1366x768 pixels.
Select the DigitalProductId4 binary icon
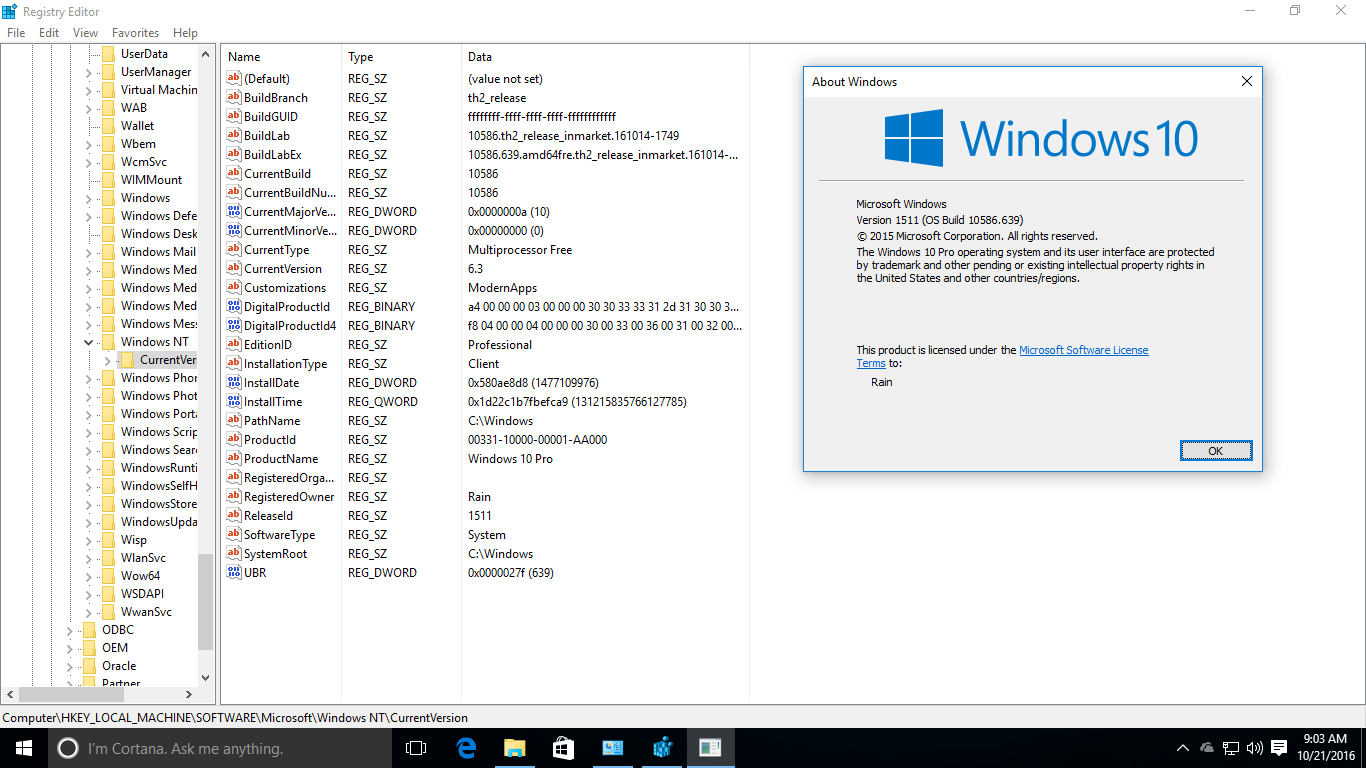234,325
